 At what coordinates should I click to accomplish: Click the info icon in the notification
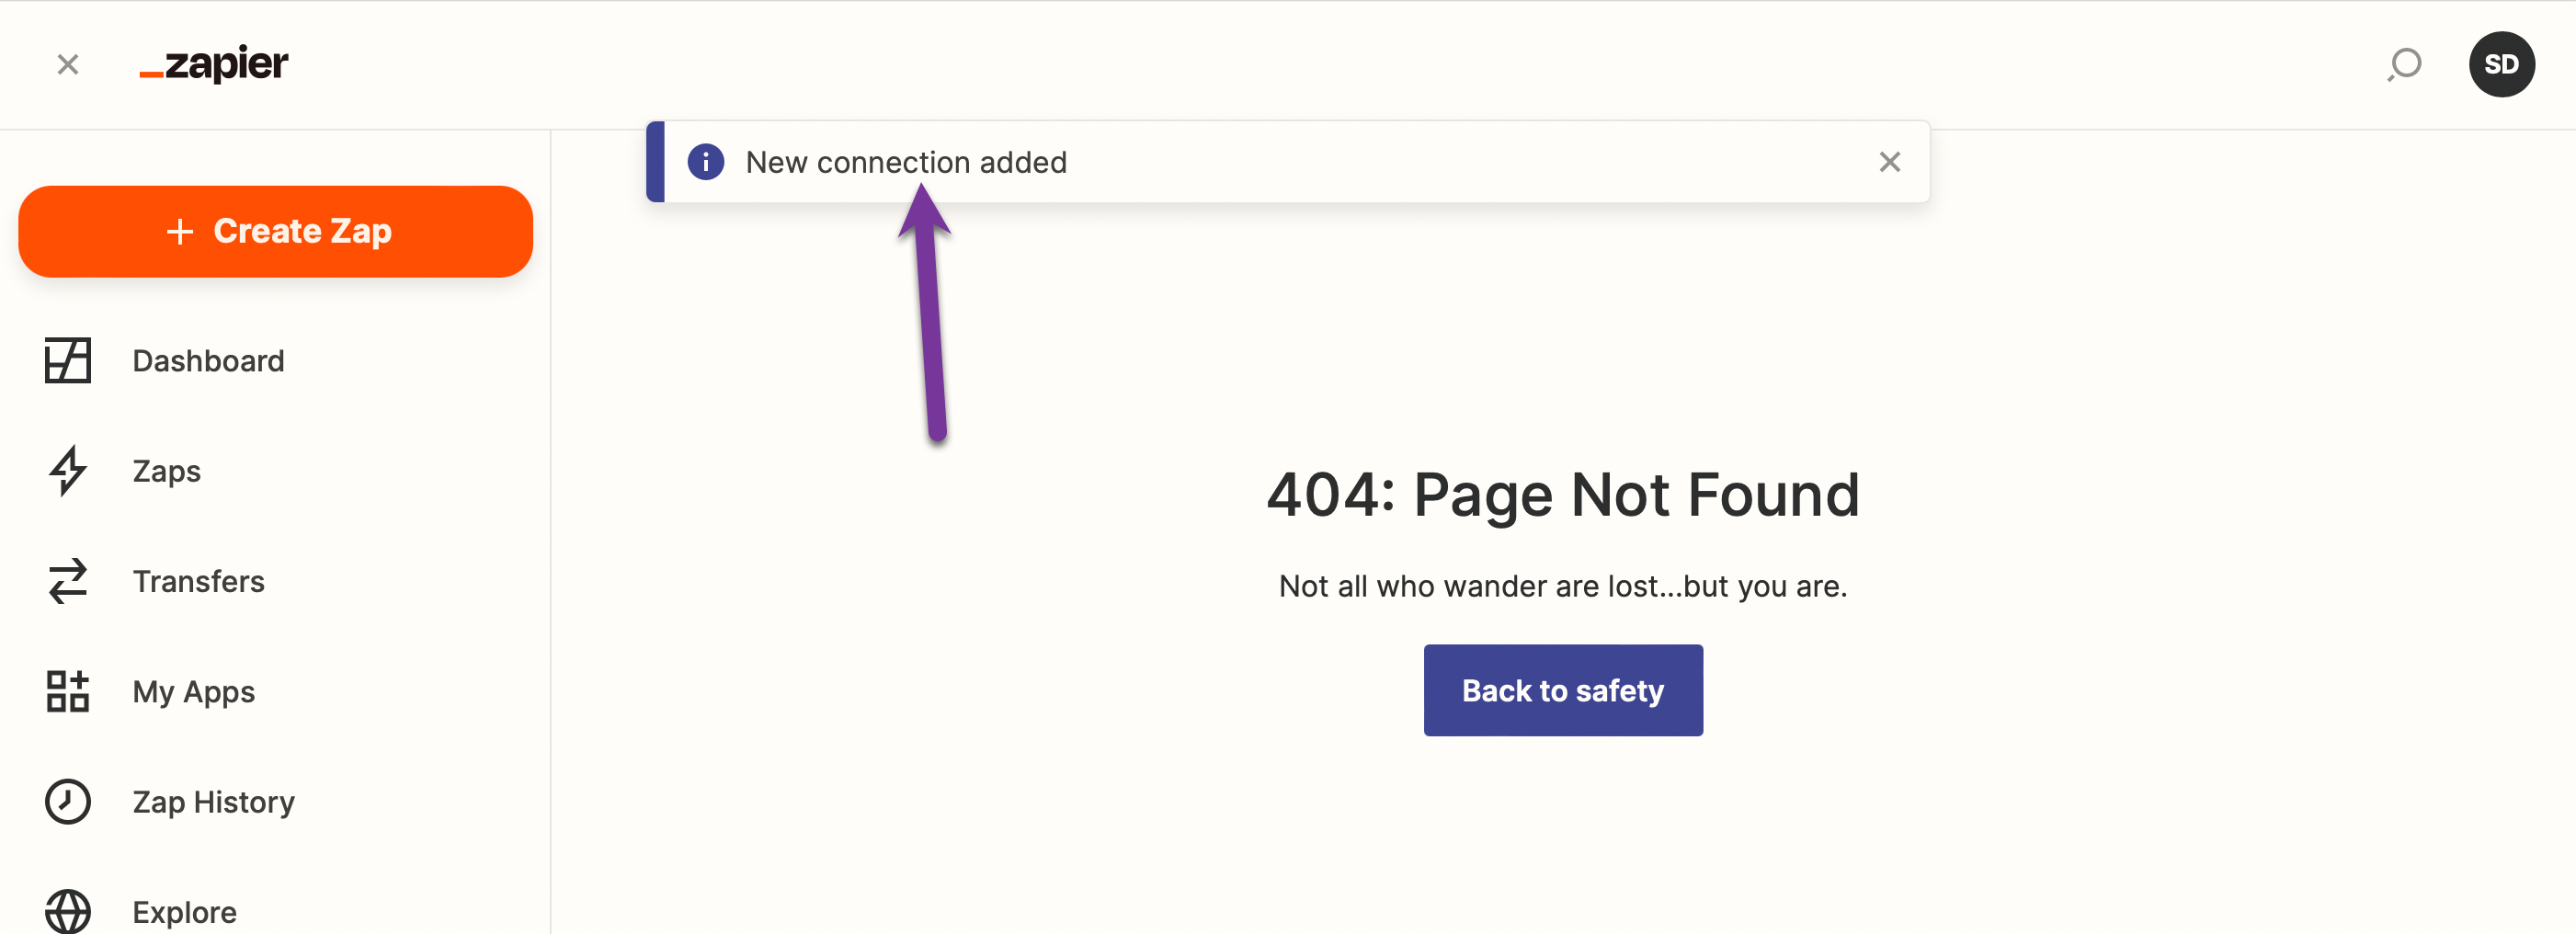(706, 162)
